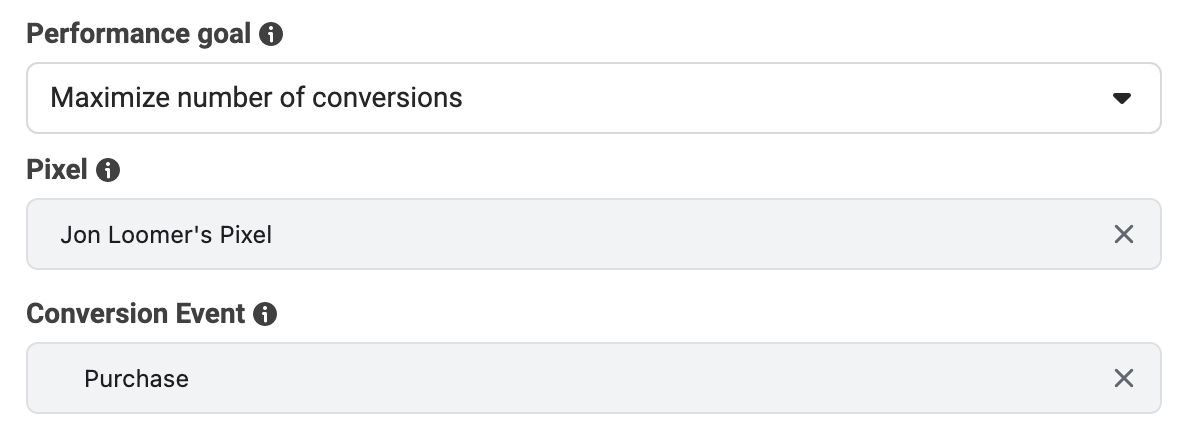Expand the Pixel selector showing Jon Loomer's Pixel
The width and height of the screenshot is (1180, 434).
(x=594, y=234)
